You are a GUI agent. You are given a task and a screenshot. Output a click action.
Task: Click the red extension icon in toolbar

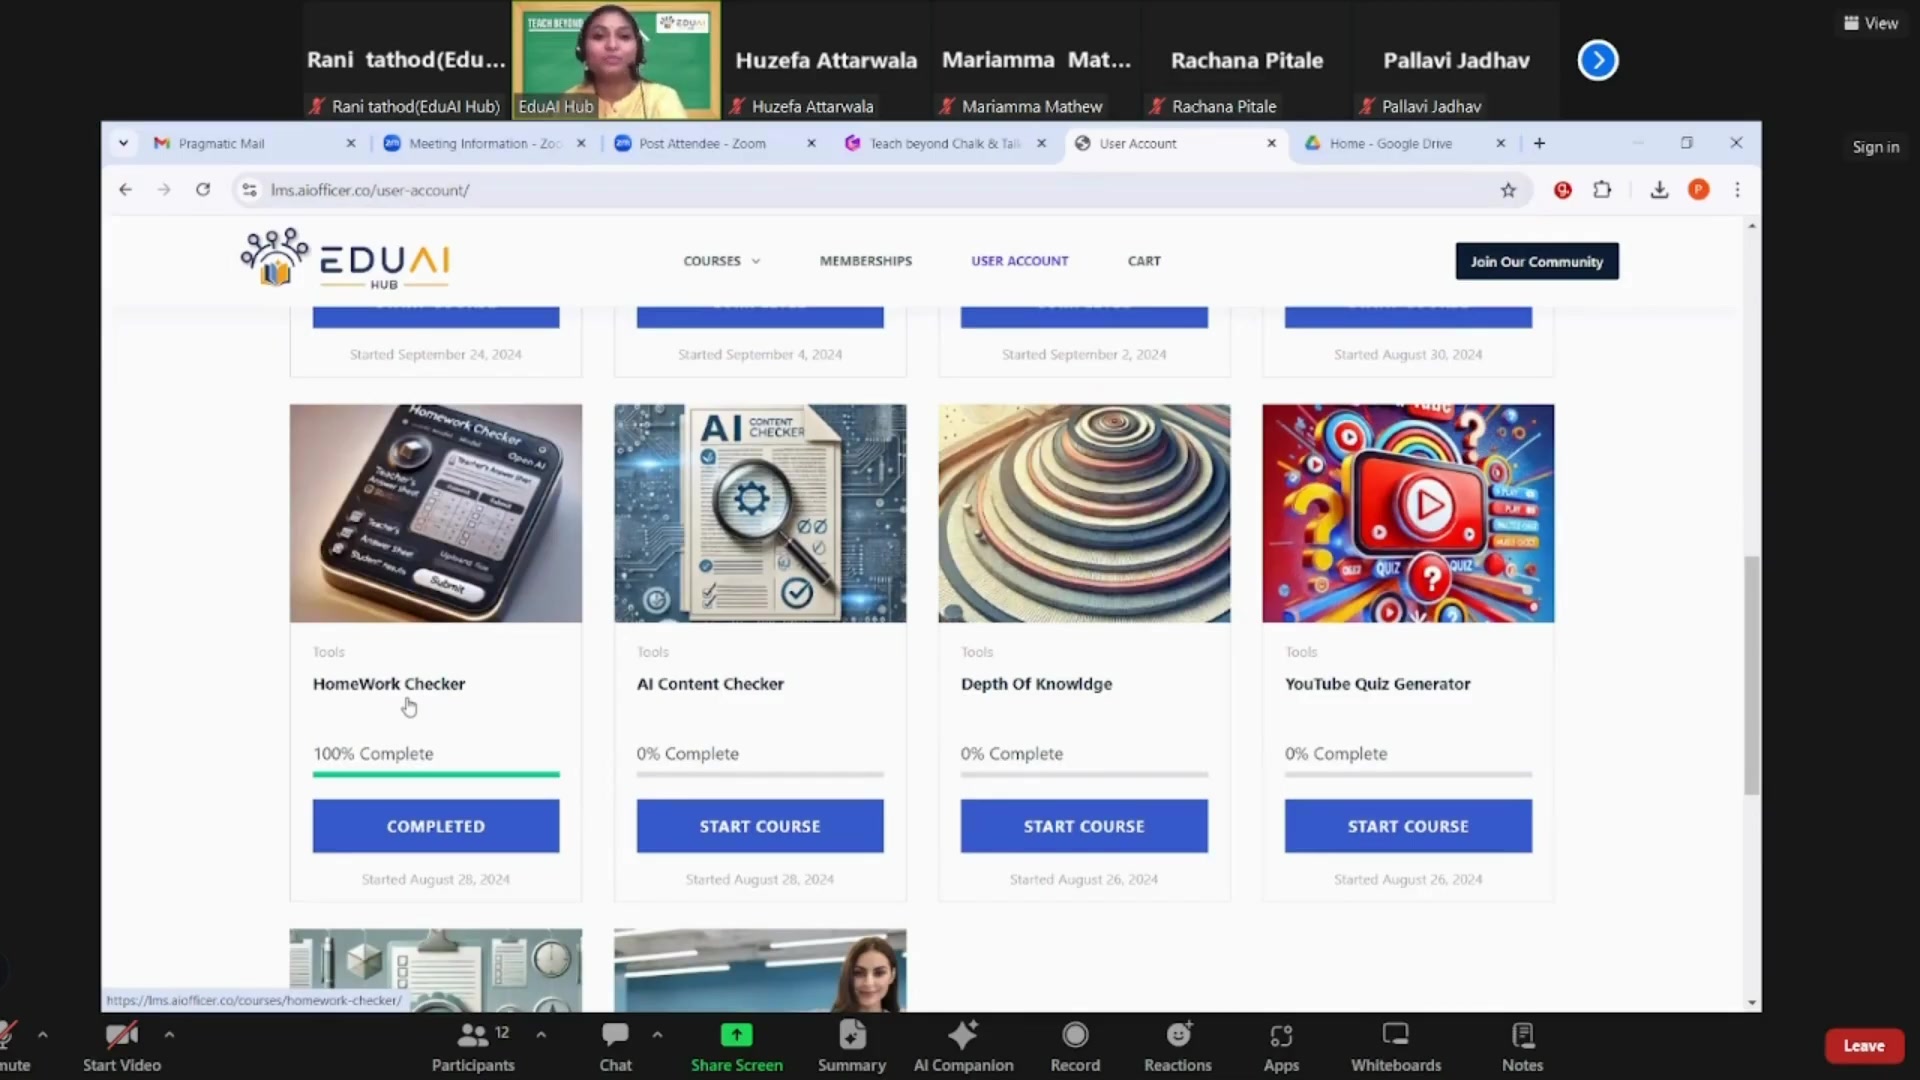coord(1562,190)
